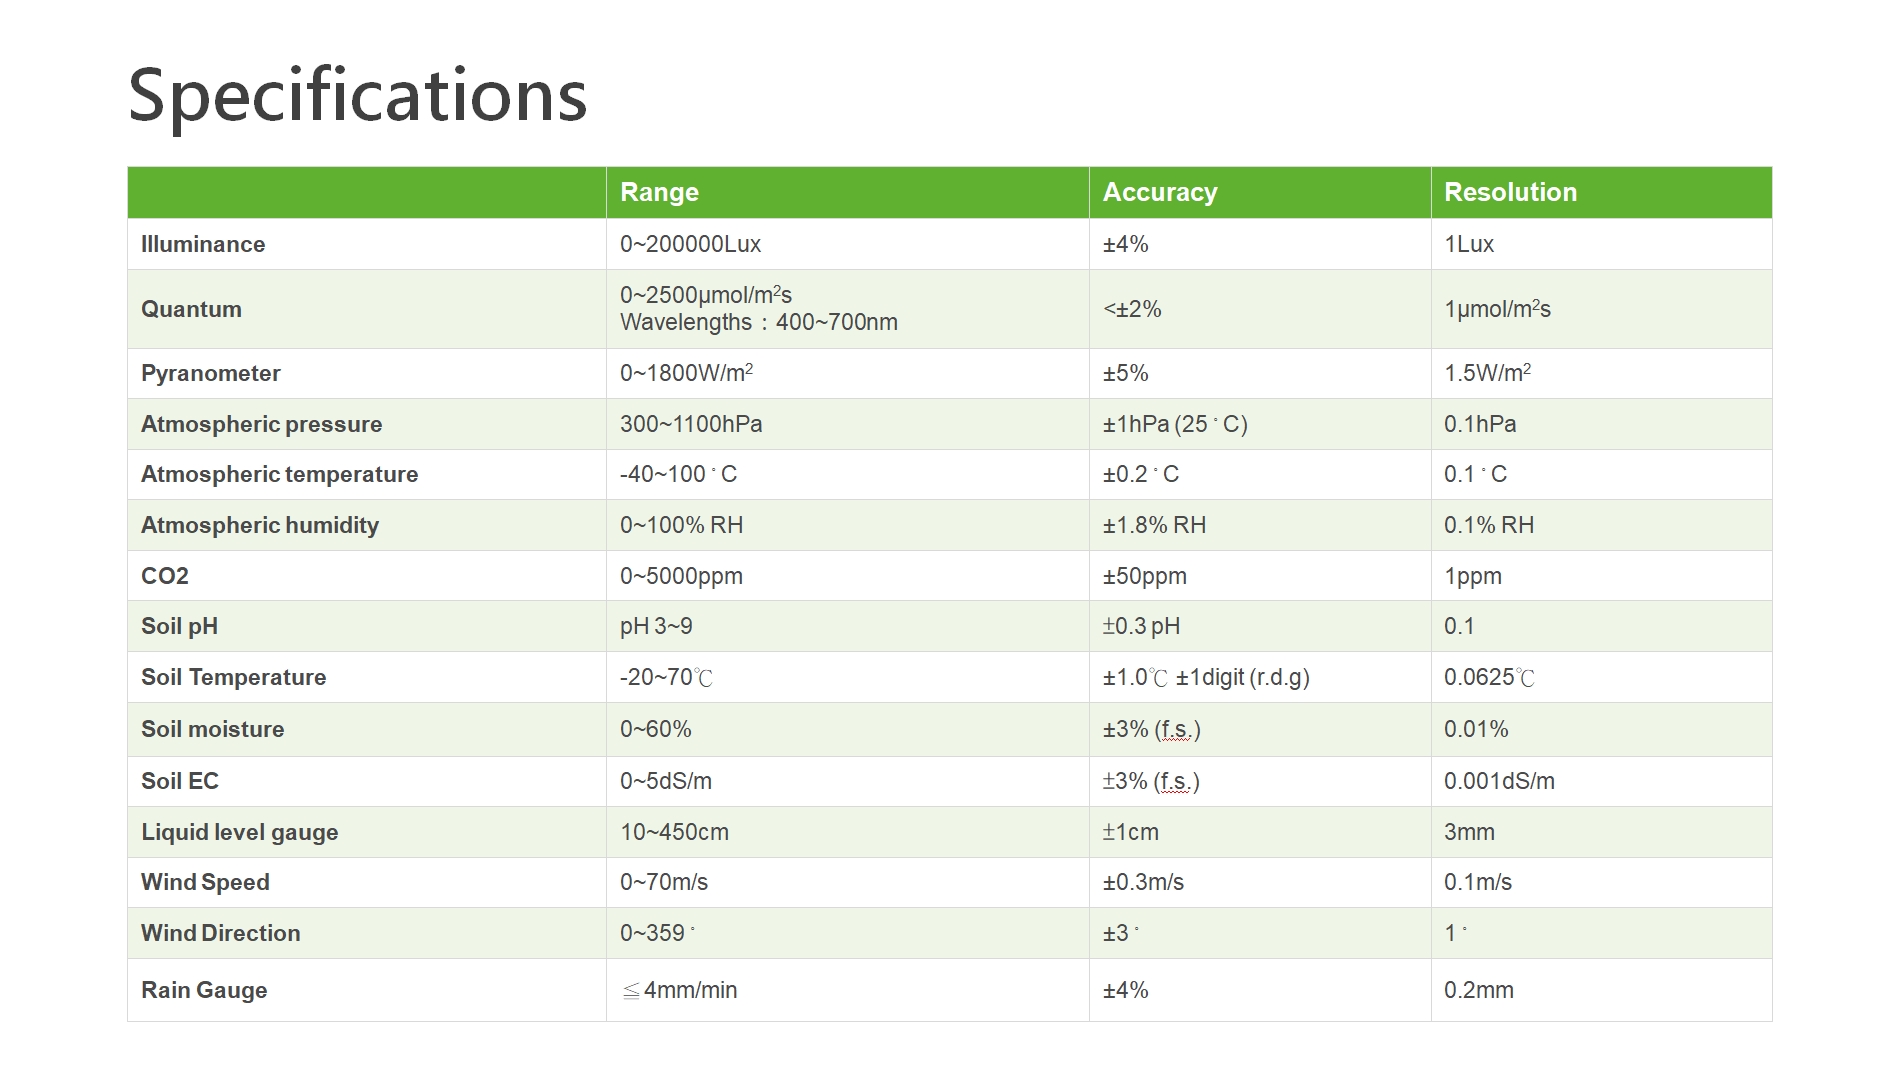Select the Range column header
The image size is (1899, 1078).
[x=659, y=192]
